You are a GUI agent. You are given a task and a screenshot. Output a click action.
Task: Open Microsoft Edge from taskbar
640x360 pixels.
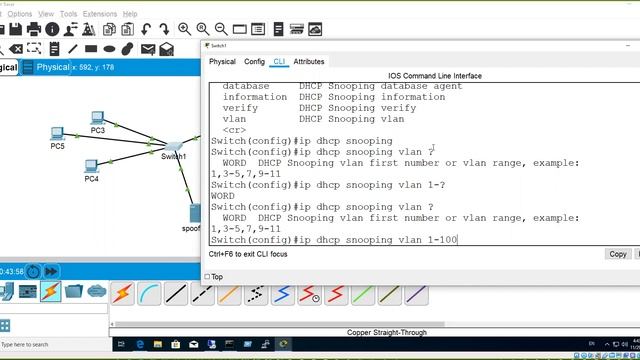tap(140, 344)
